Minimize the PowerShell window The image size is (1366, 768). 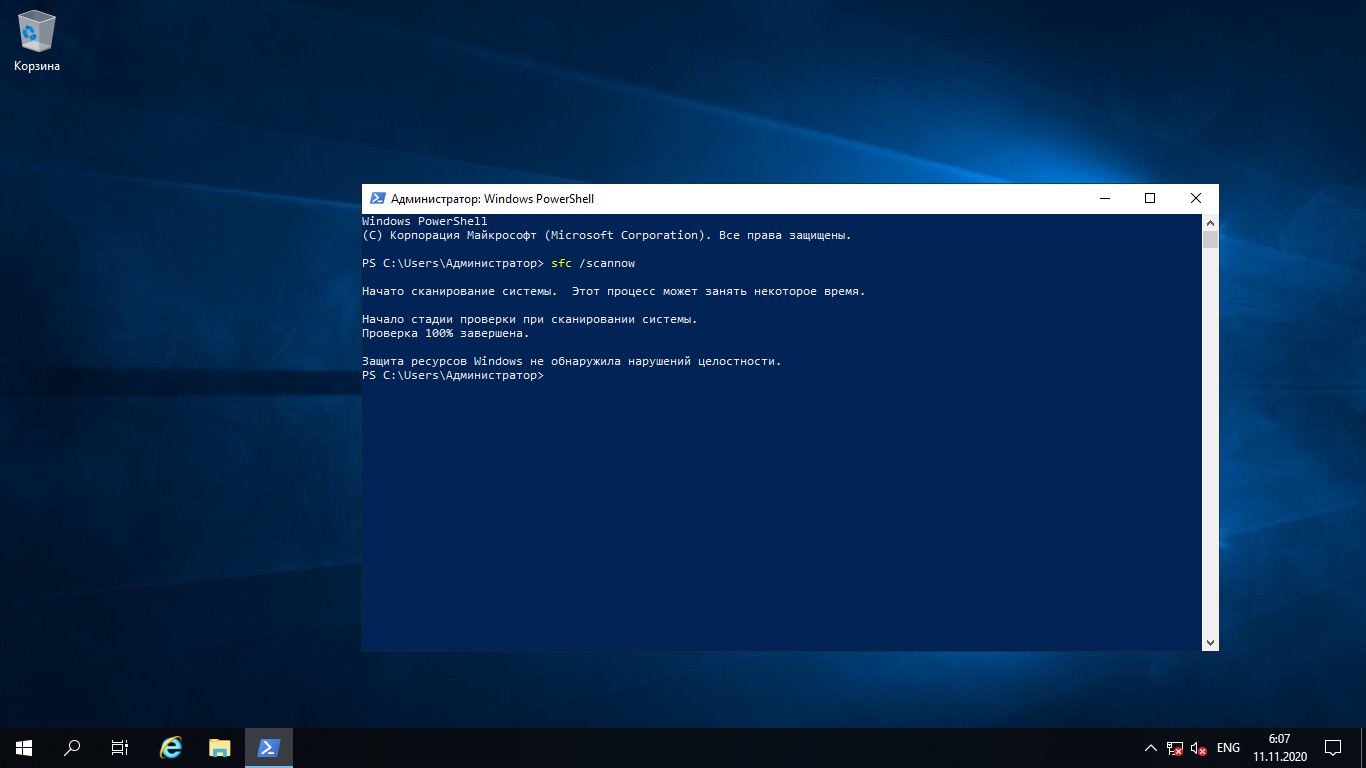tap(1104, 198)
